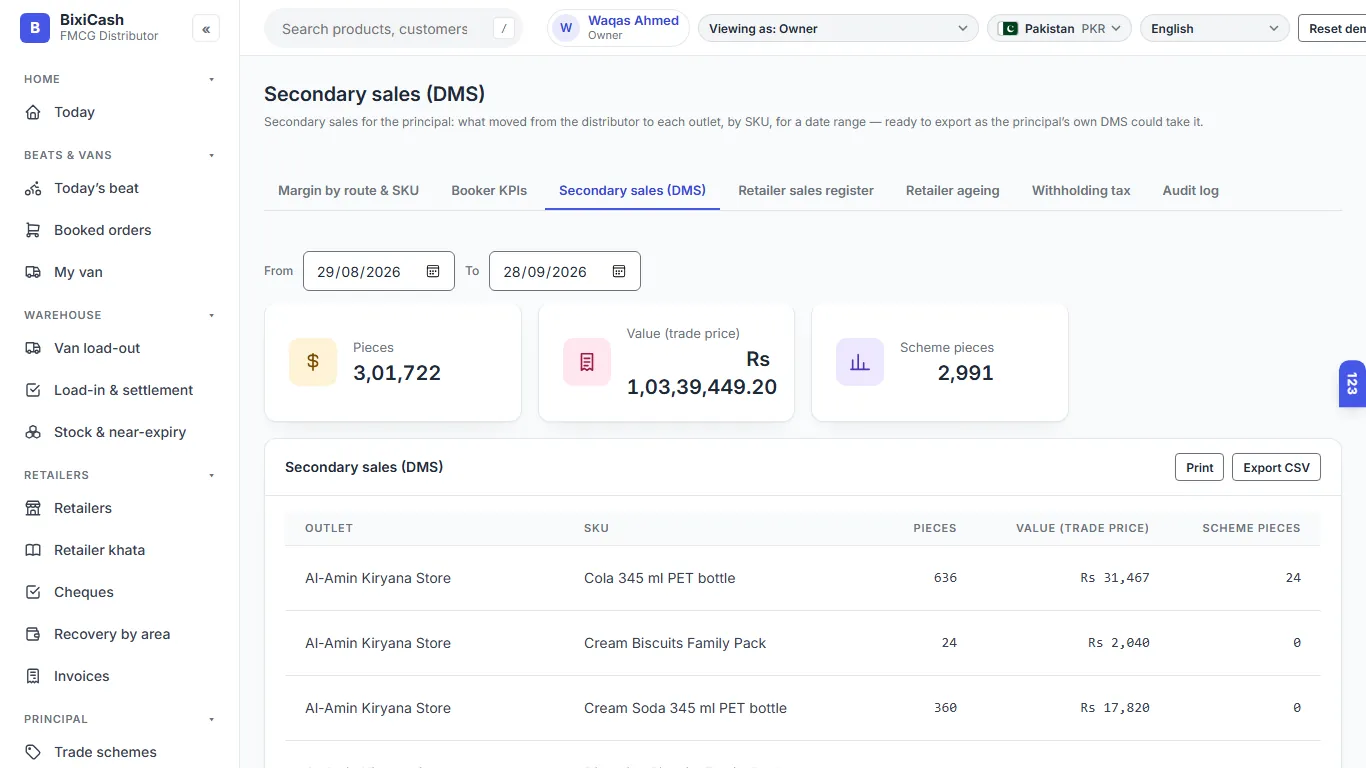Collapse the RETAILERS sidebar section
Screen dimensions: 1366x768
click(211, 475)
